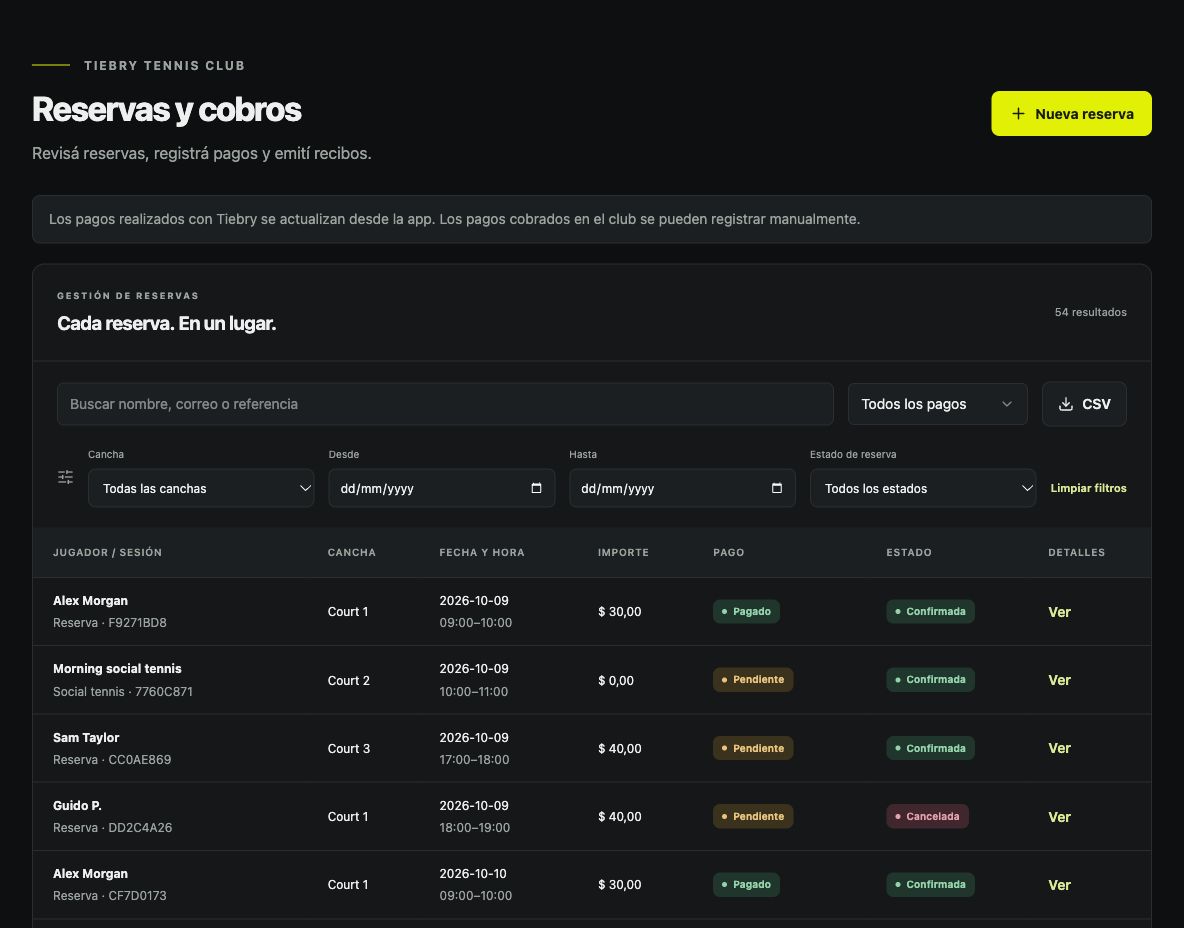Select the name Sam Taylor

coord(86,737)
